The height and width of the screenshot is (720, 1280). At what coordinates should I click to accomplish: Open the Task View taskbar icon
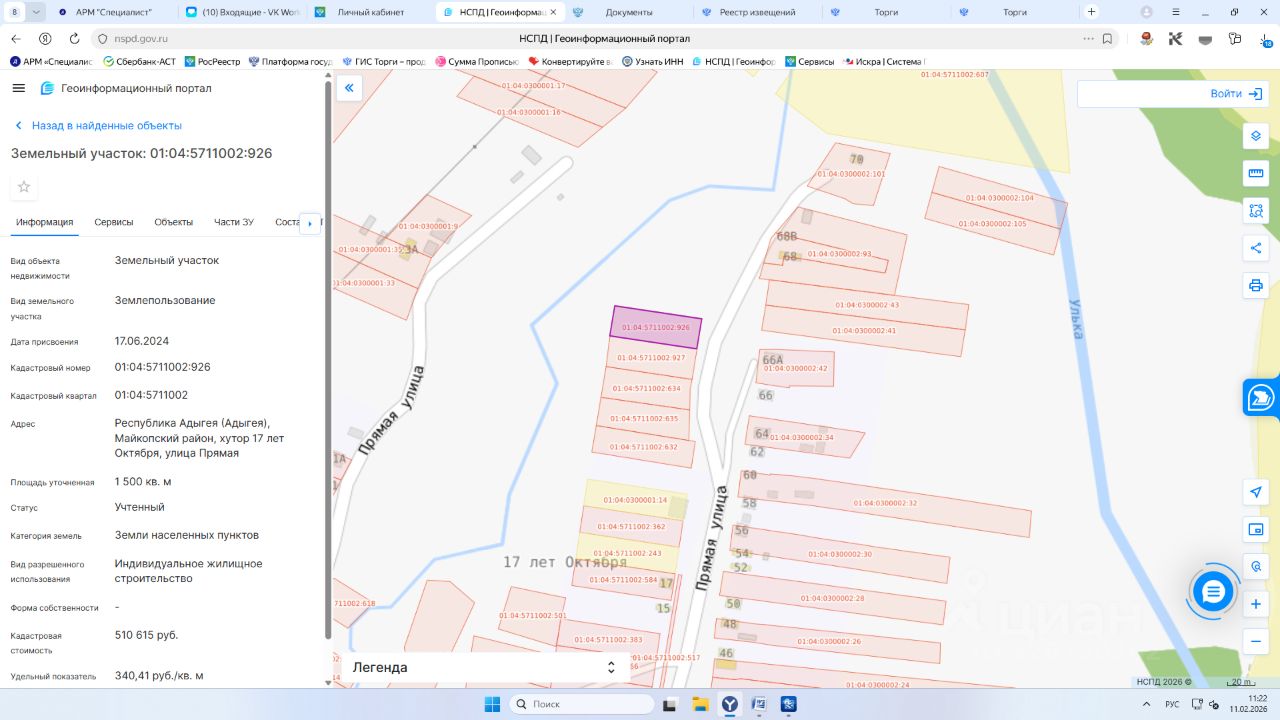(671, 704)
